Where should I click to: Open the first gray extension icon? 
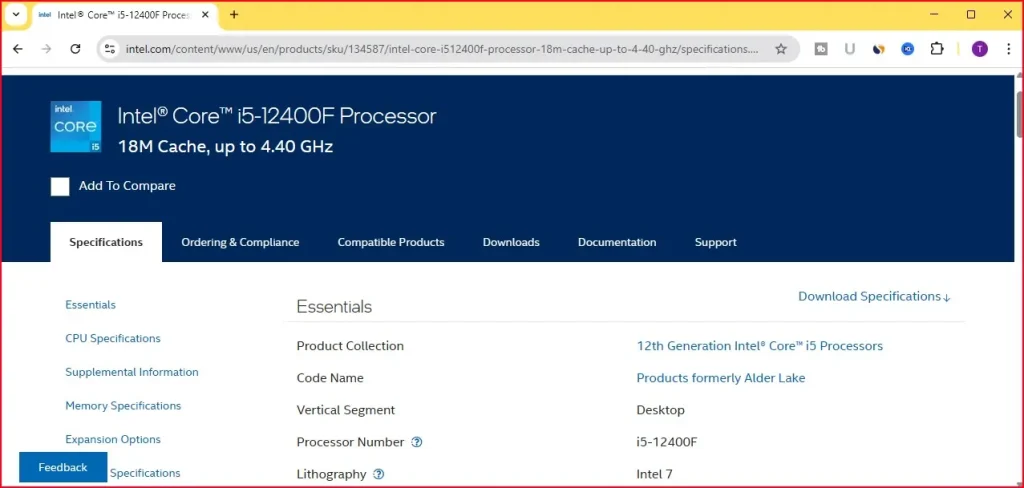point(821,49)
